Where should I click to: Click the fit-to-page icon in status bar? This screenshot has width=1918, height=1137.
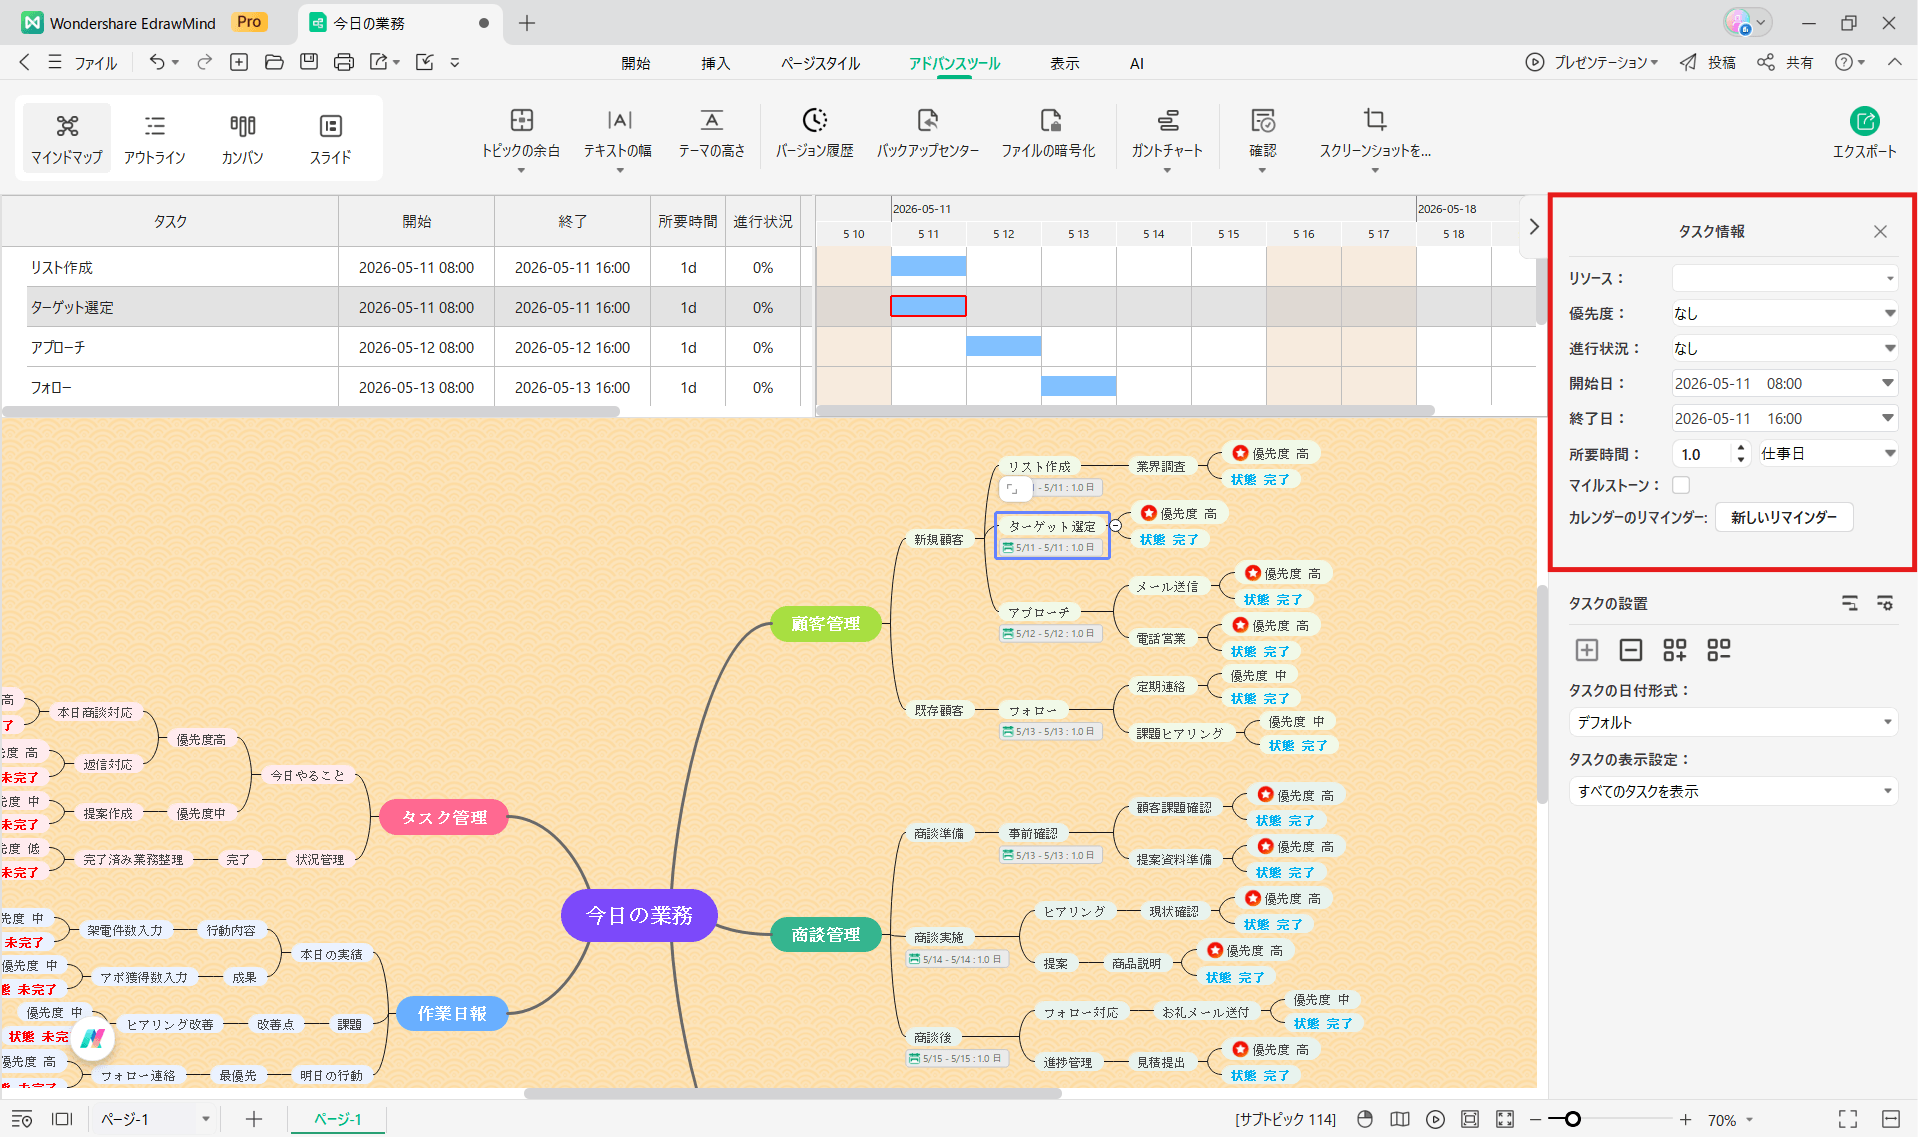click(x=1470, y=1119)
